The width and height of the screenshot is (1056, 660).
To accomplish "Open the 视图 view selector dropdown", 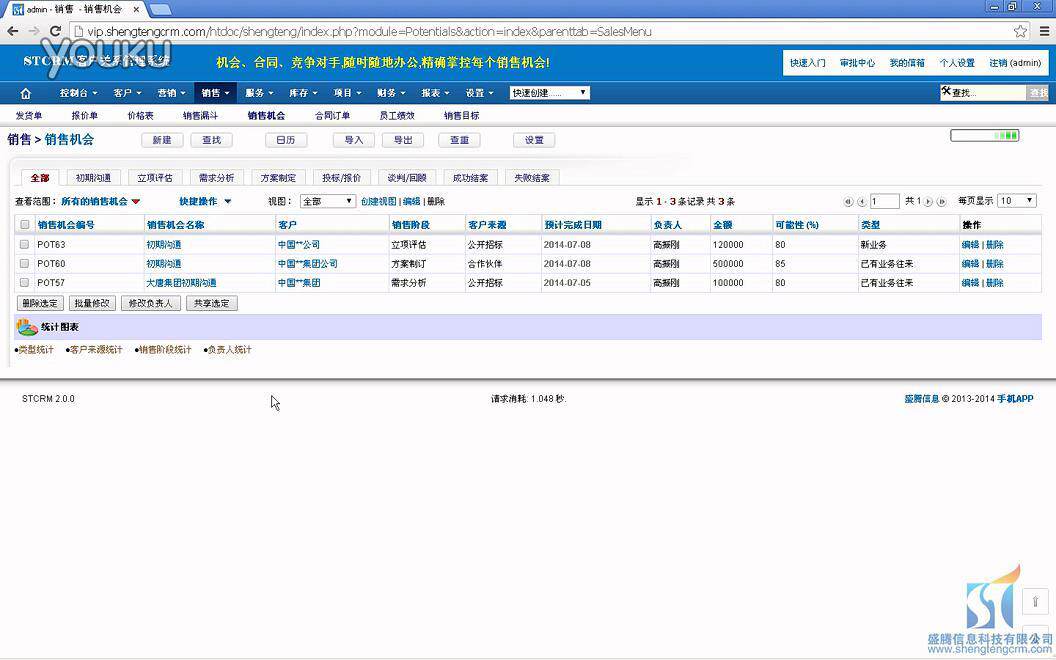I will tap(327, 200).
